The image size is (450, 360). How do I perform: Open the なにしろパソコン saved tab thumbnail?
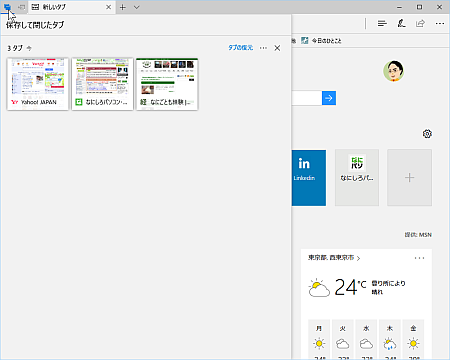102,84
